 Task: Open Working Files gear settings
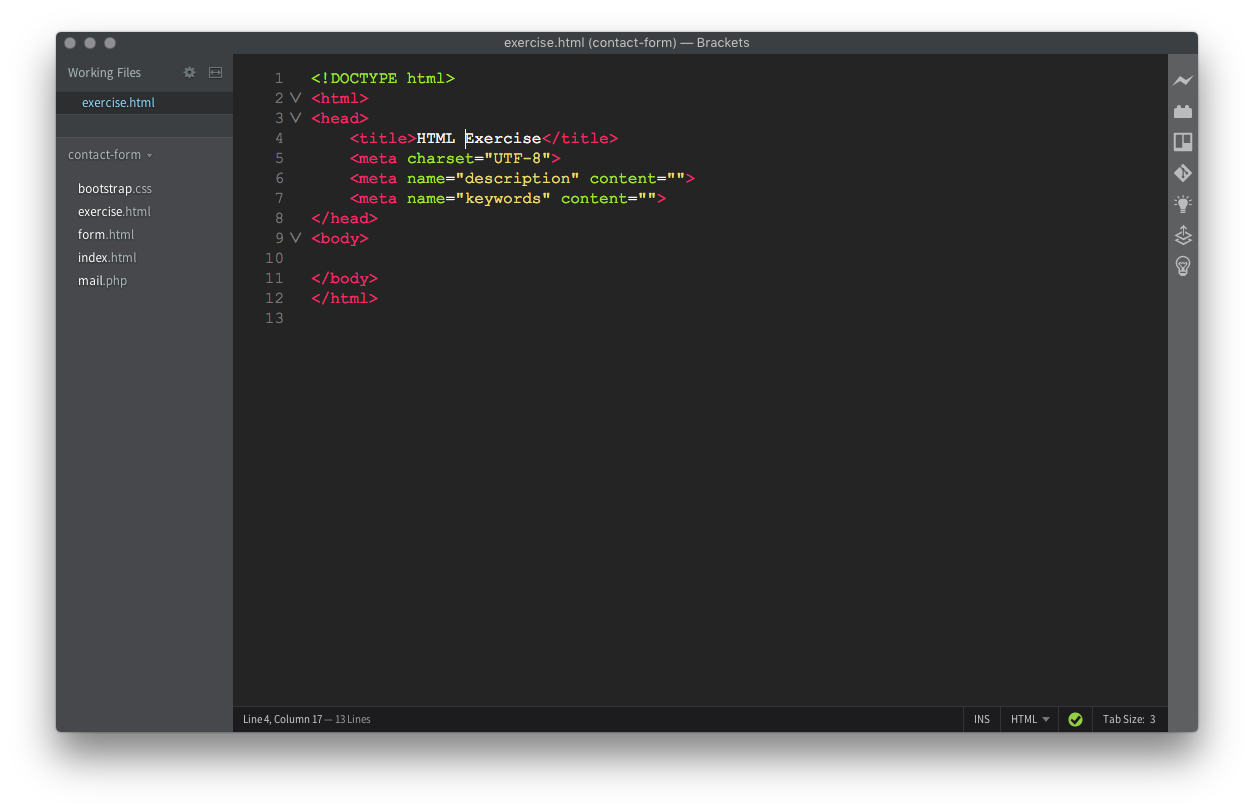(189, 73)
